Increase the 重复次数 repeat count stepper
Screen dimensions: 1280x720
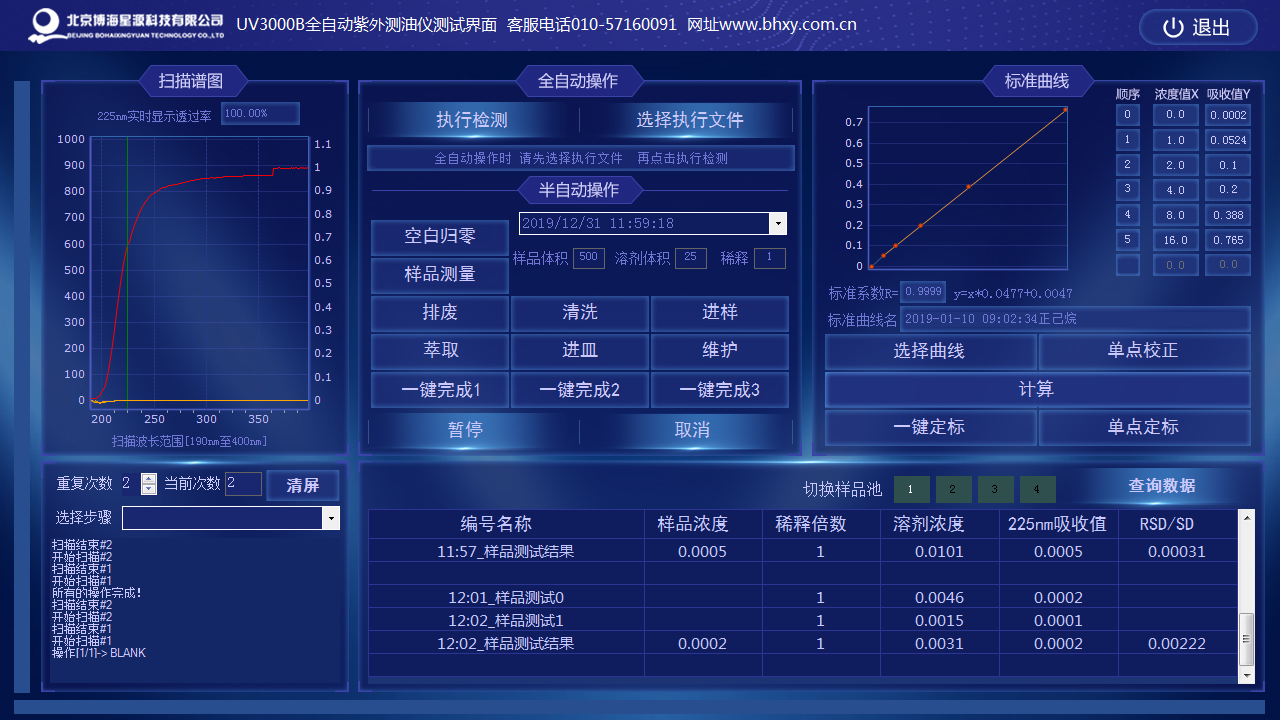[x=149, y=479]
